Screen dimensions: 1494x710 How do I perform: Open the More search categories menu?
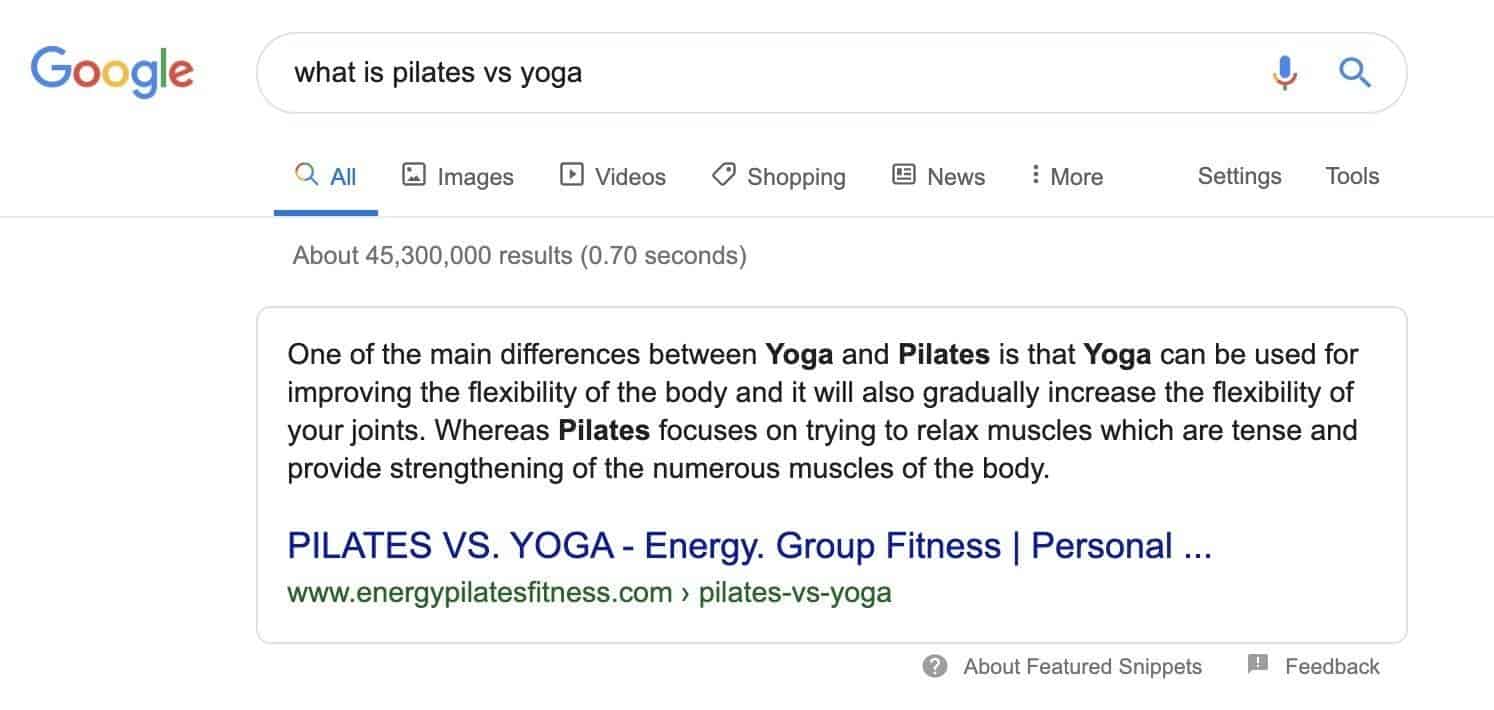pos(1066,176)
